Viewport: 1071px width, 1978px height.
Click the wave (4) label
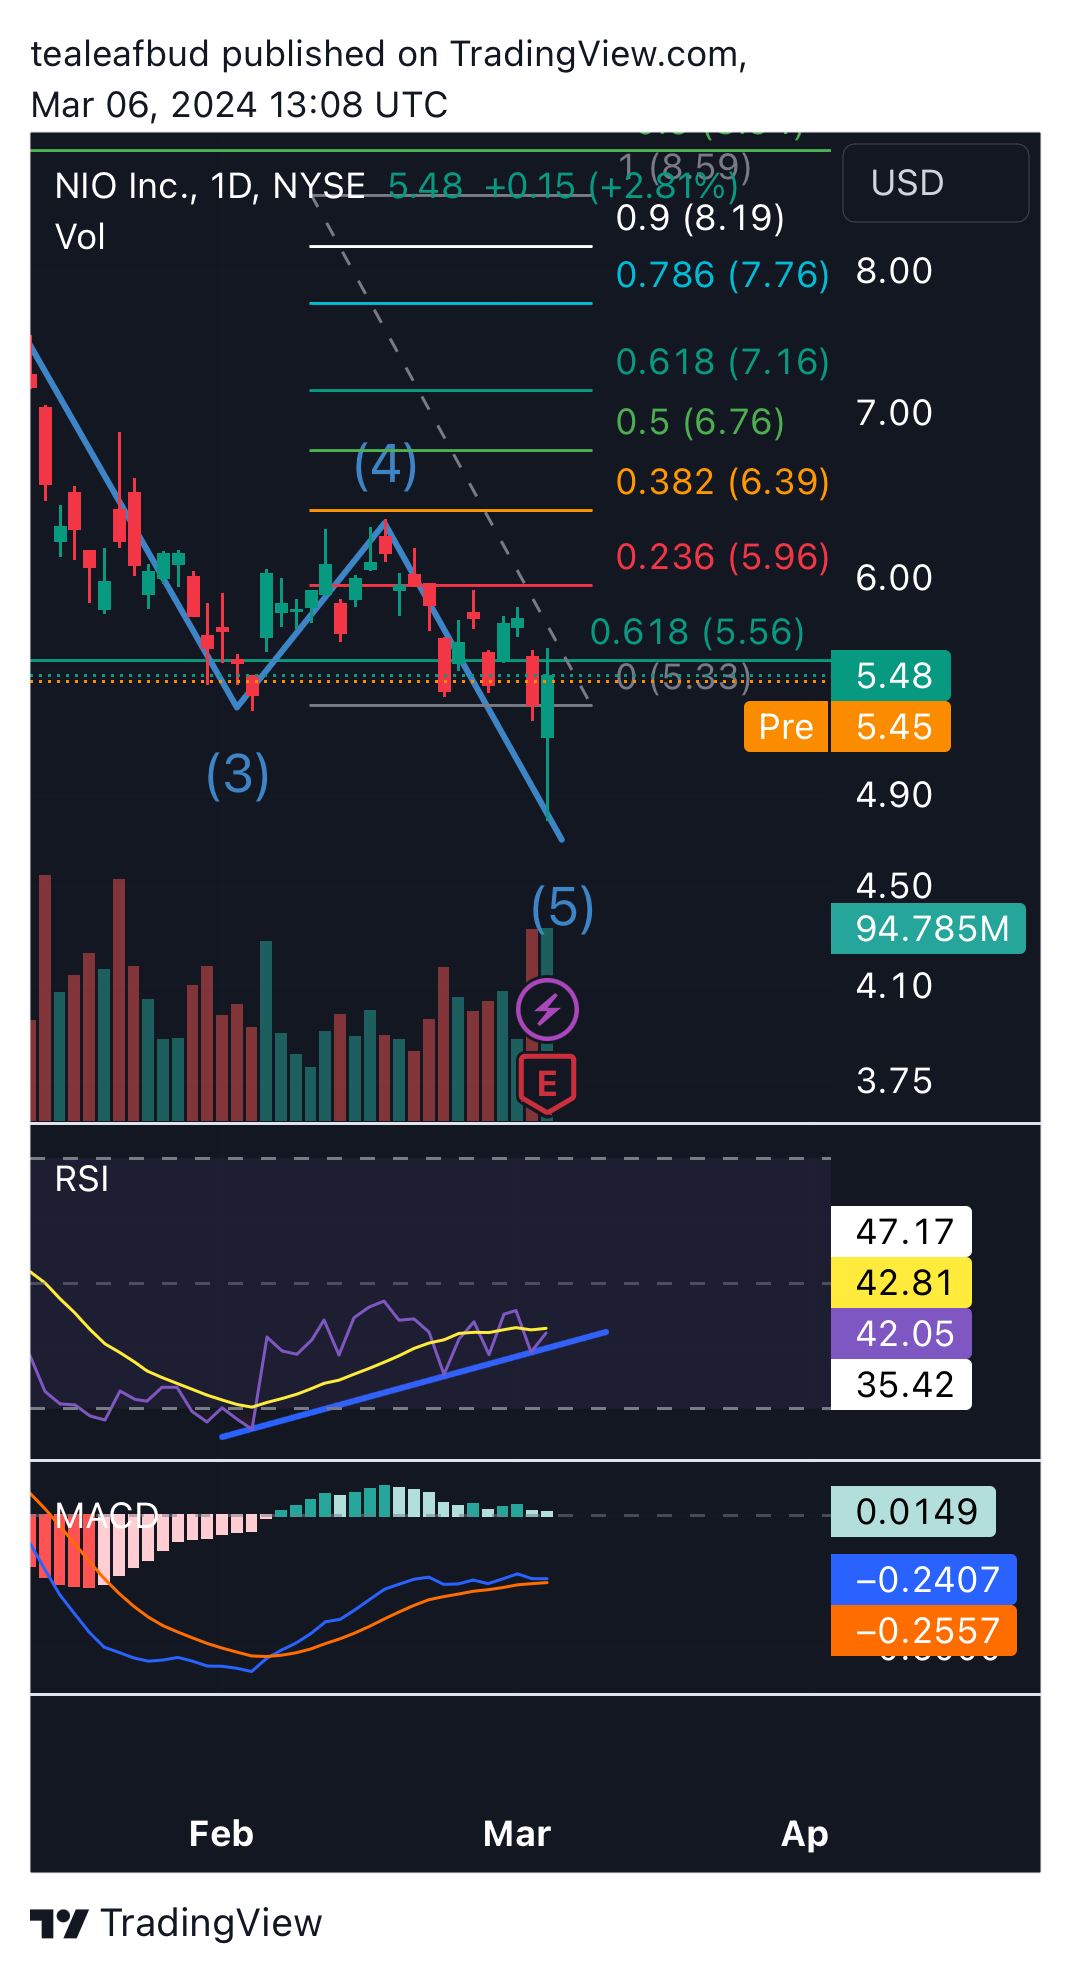(x=386, y=465)
